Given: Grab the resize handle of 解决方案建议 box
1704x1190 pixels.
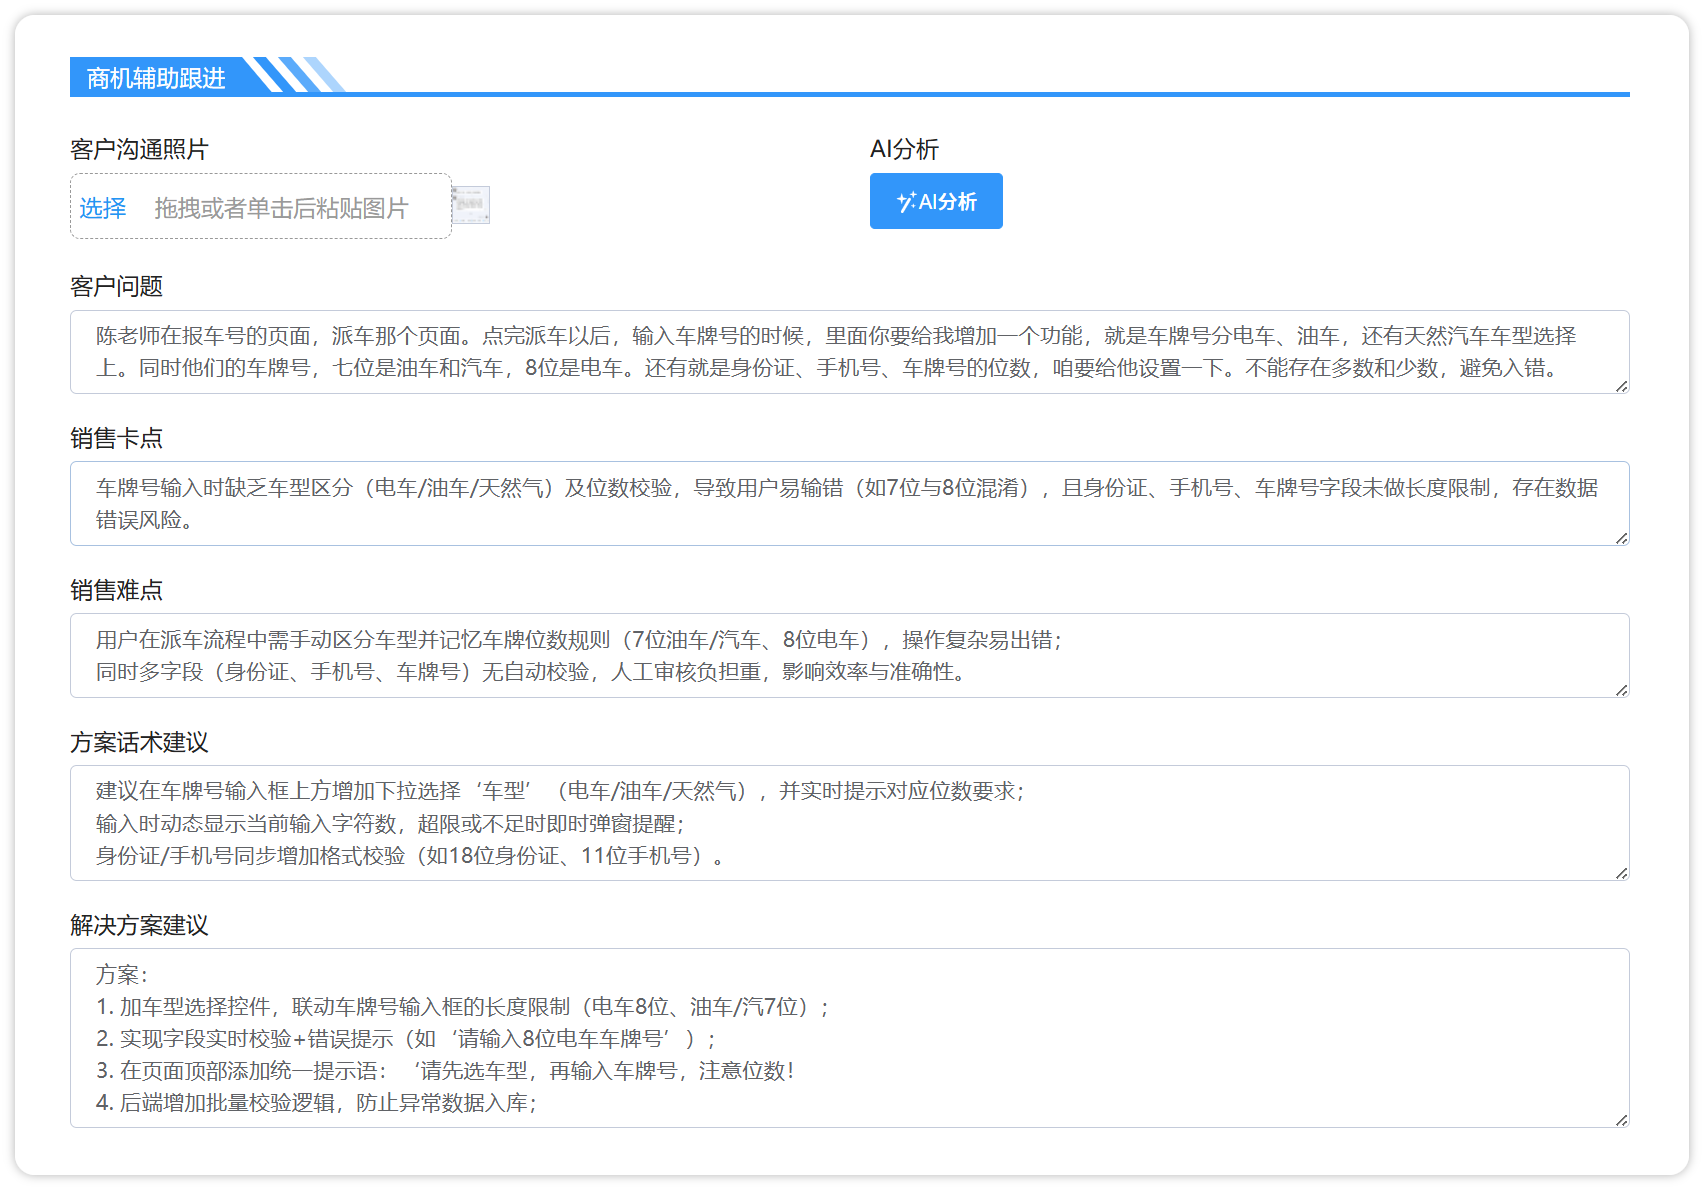Looking at the screenshot, I should (x=1621, y=1120).
